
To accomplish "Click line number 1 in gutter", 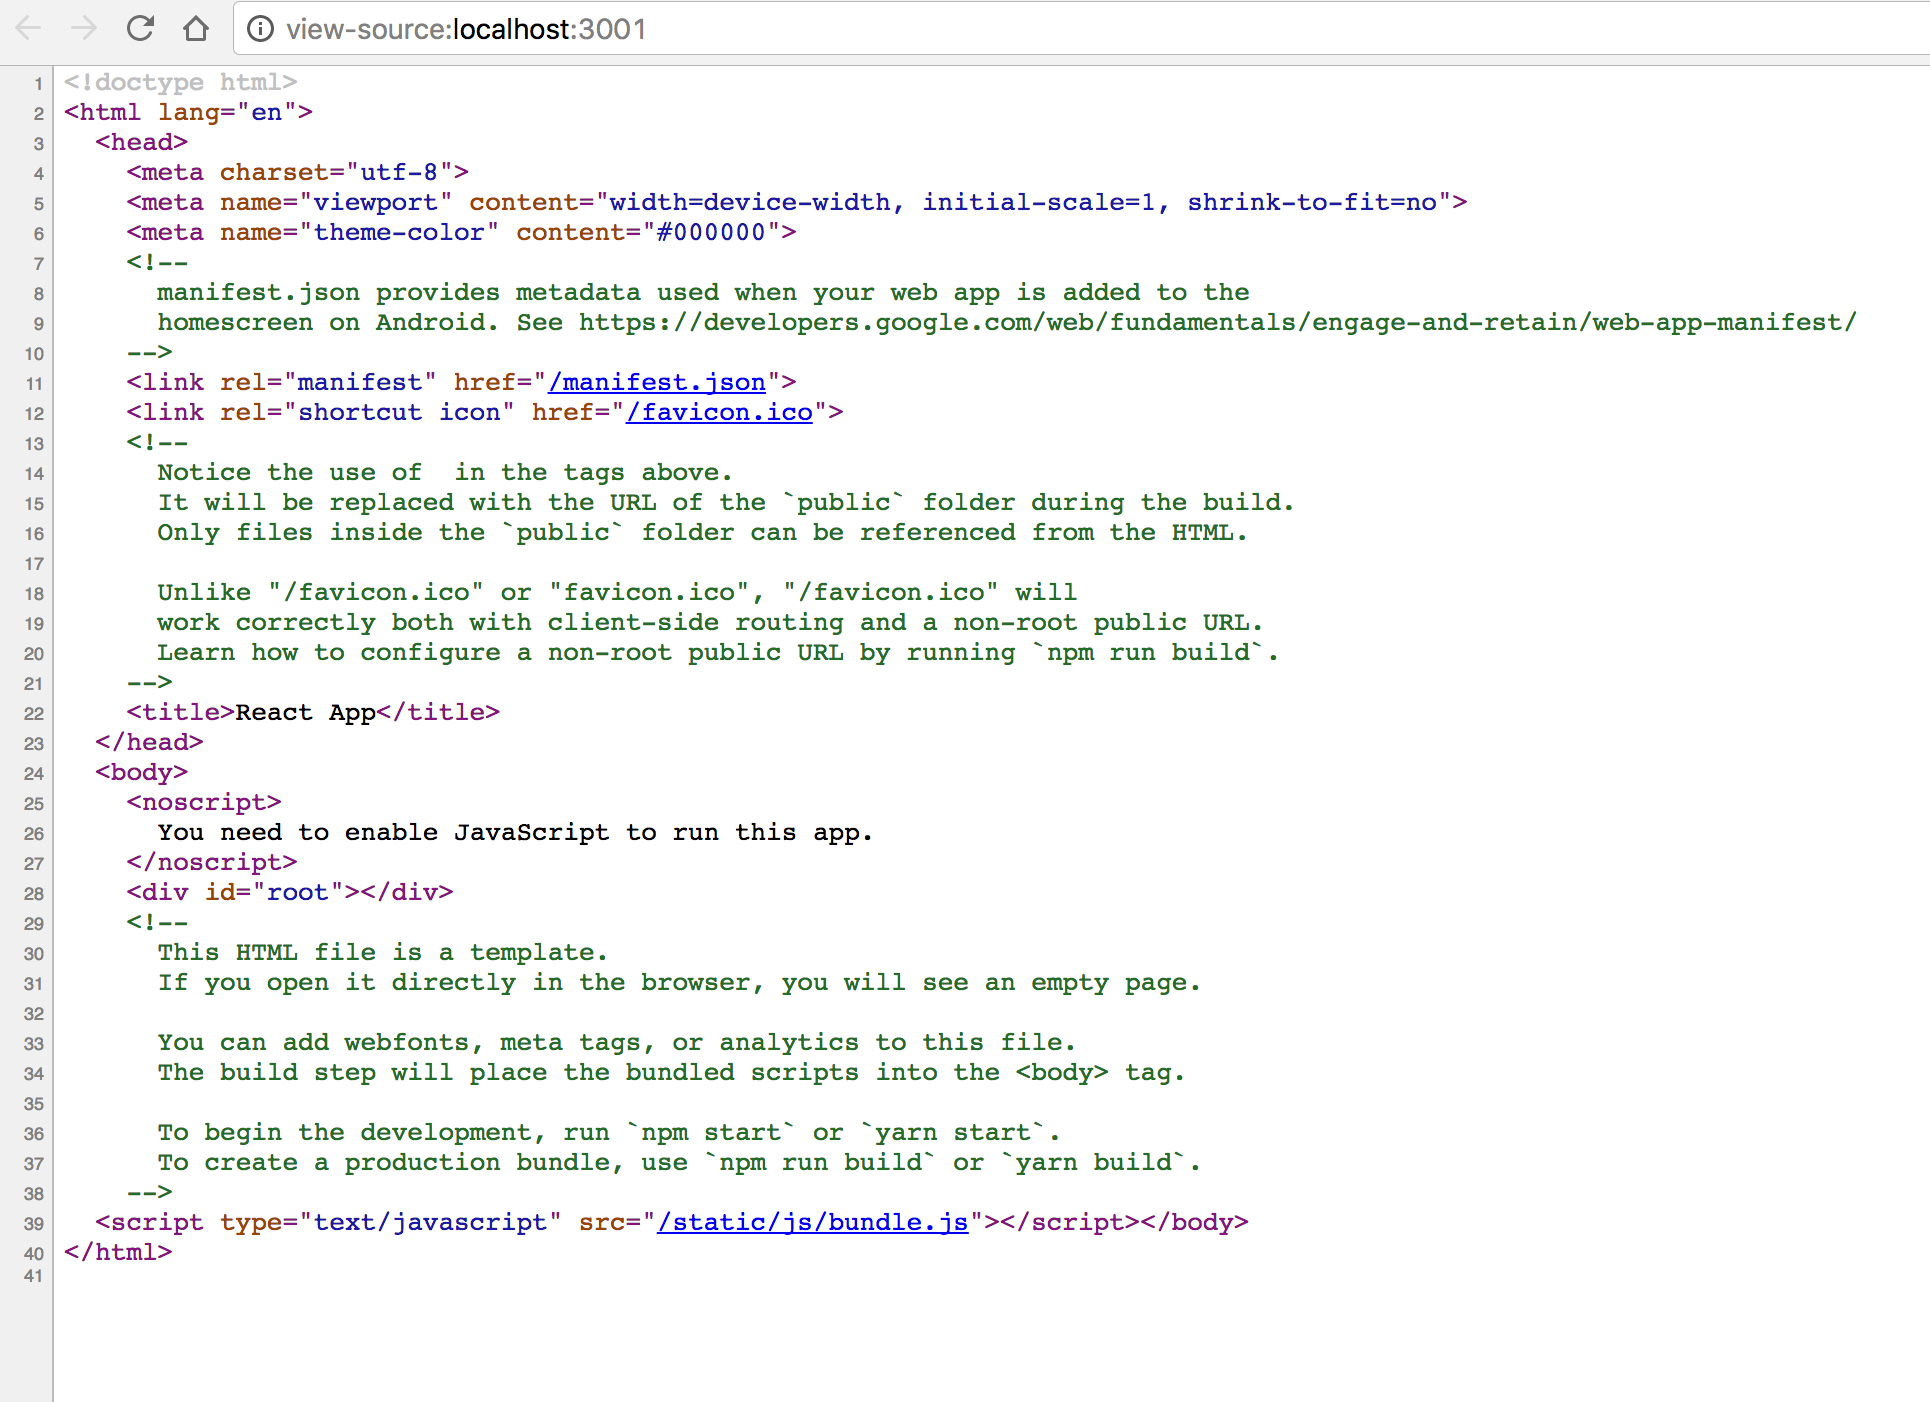I will [38, 83].
